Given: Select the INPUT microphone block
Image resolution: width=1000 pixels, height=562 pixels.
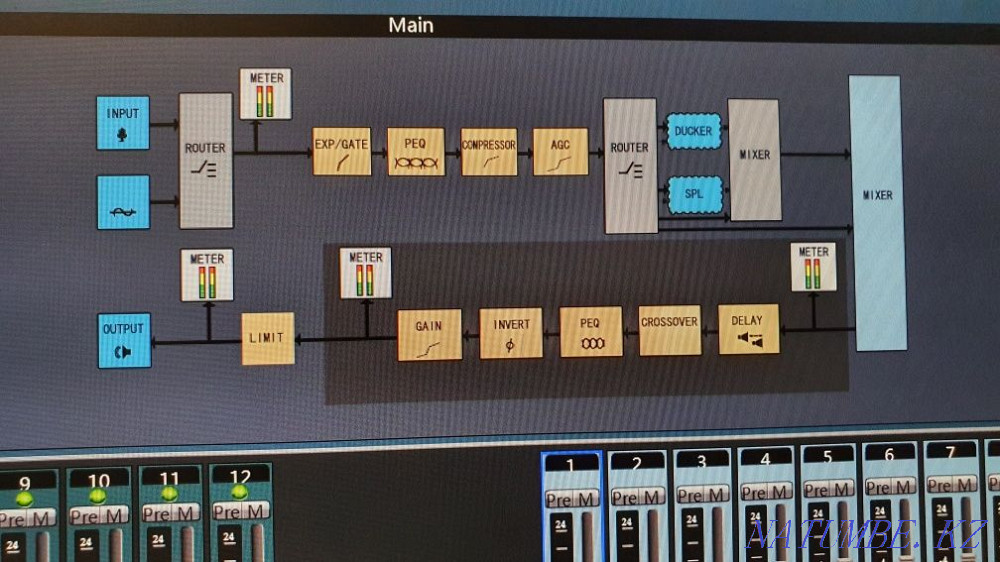Looking at the screenshot, I should pyautogui.click(x=123, y=123).
